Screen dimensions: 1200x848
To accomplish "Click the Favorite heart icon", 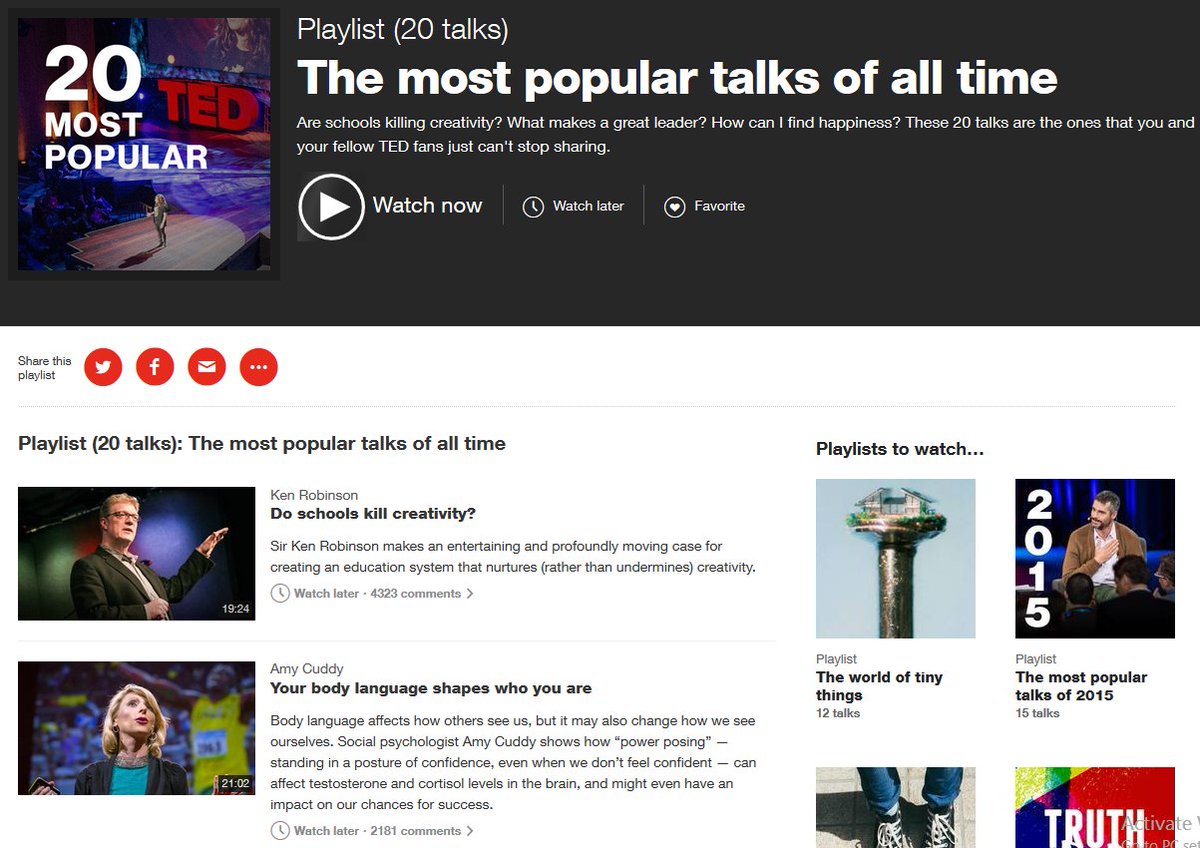I will (x=675, y=207).
